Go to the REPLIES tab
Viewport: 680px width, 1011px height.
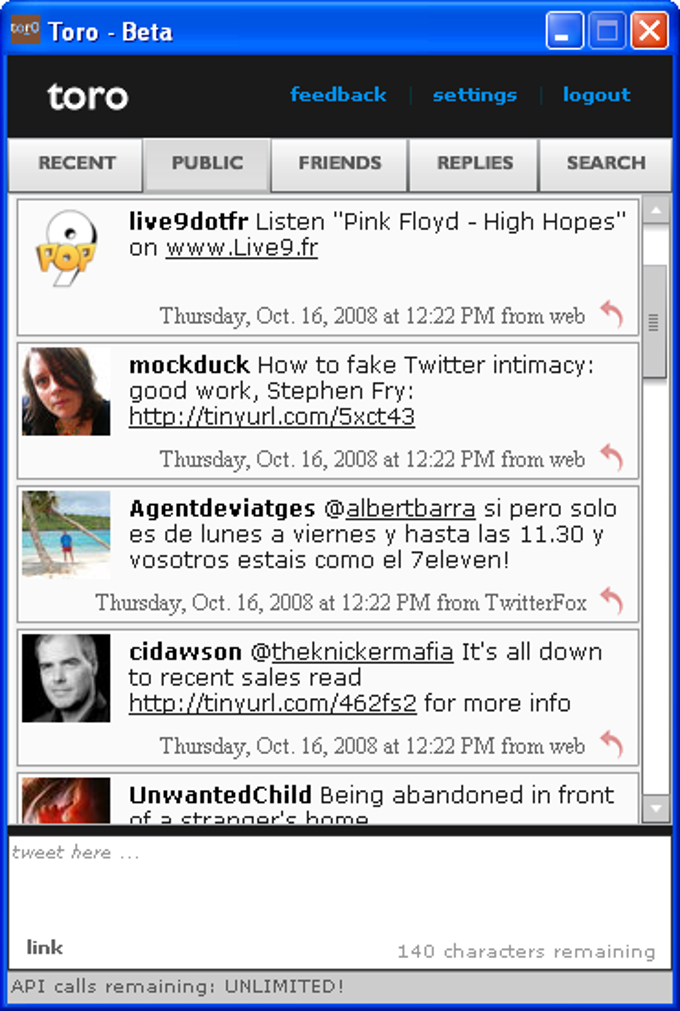click(474, 164)
